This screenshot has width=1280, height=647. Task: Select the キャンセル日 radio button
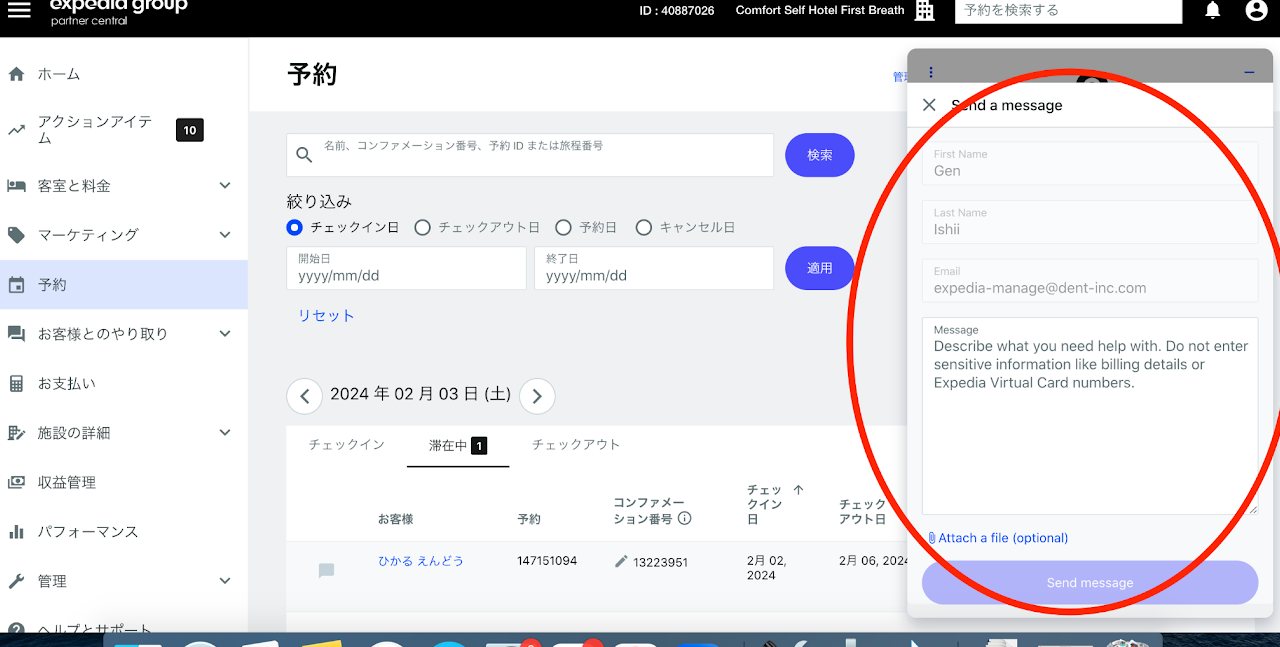point(643,228)
